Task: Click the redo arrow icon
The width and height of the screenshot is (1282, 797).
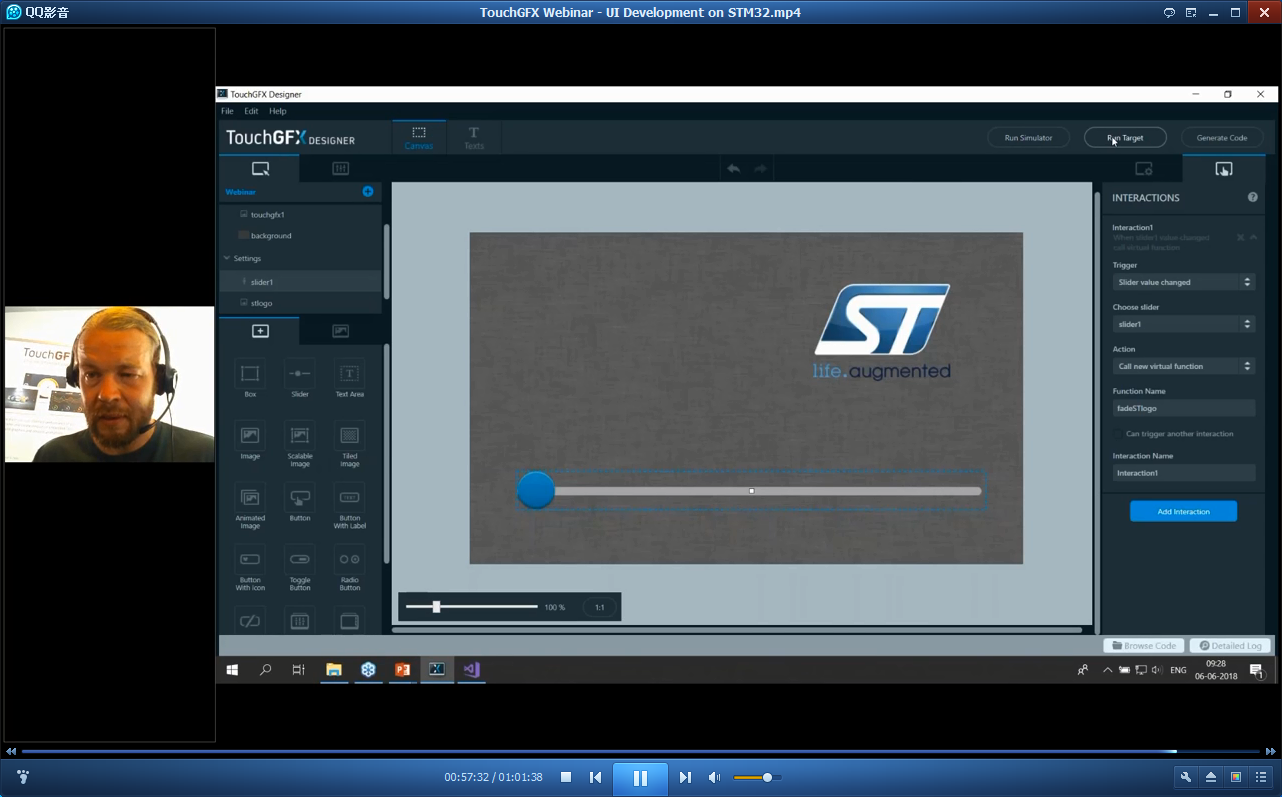Action: (761, 169)
